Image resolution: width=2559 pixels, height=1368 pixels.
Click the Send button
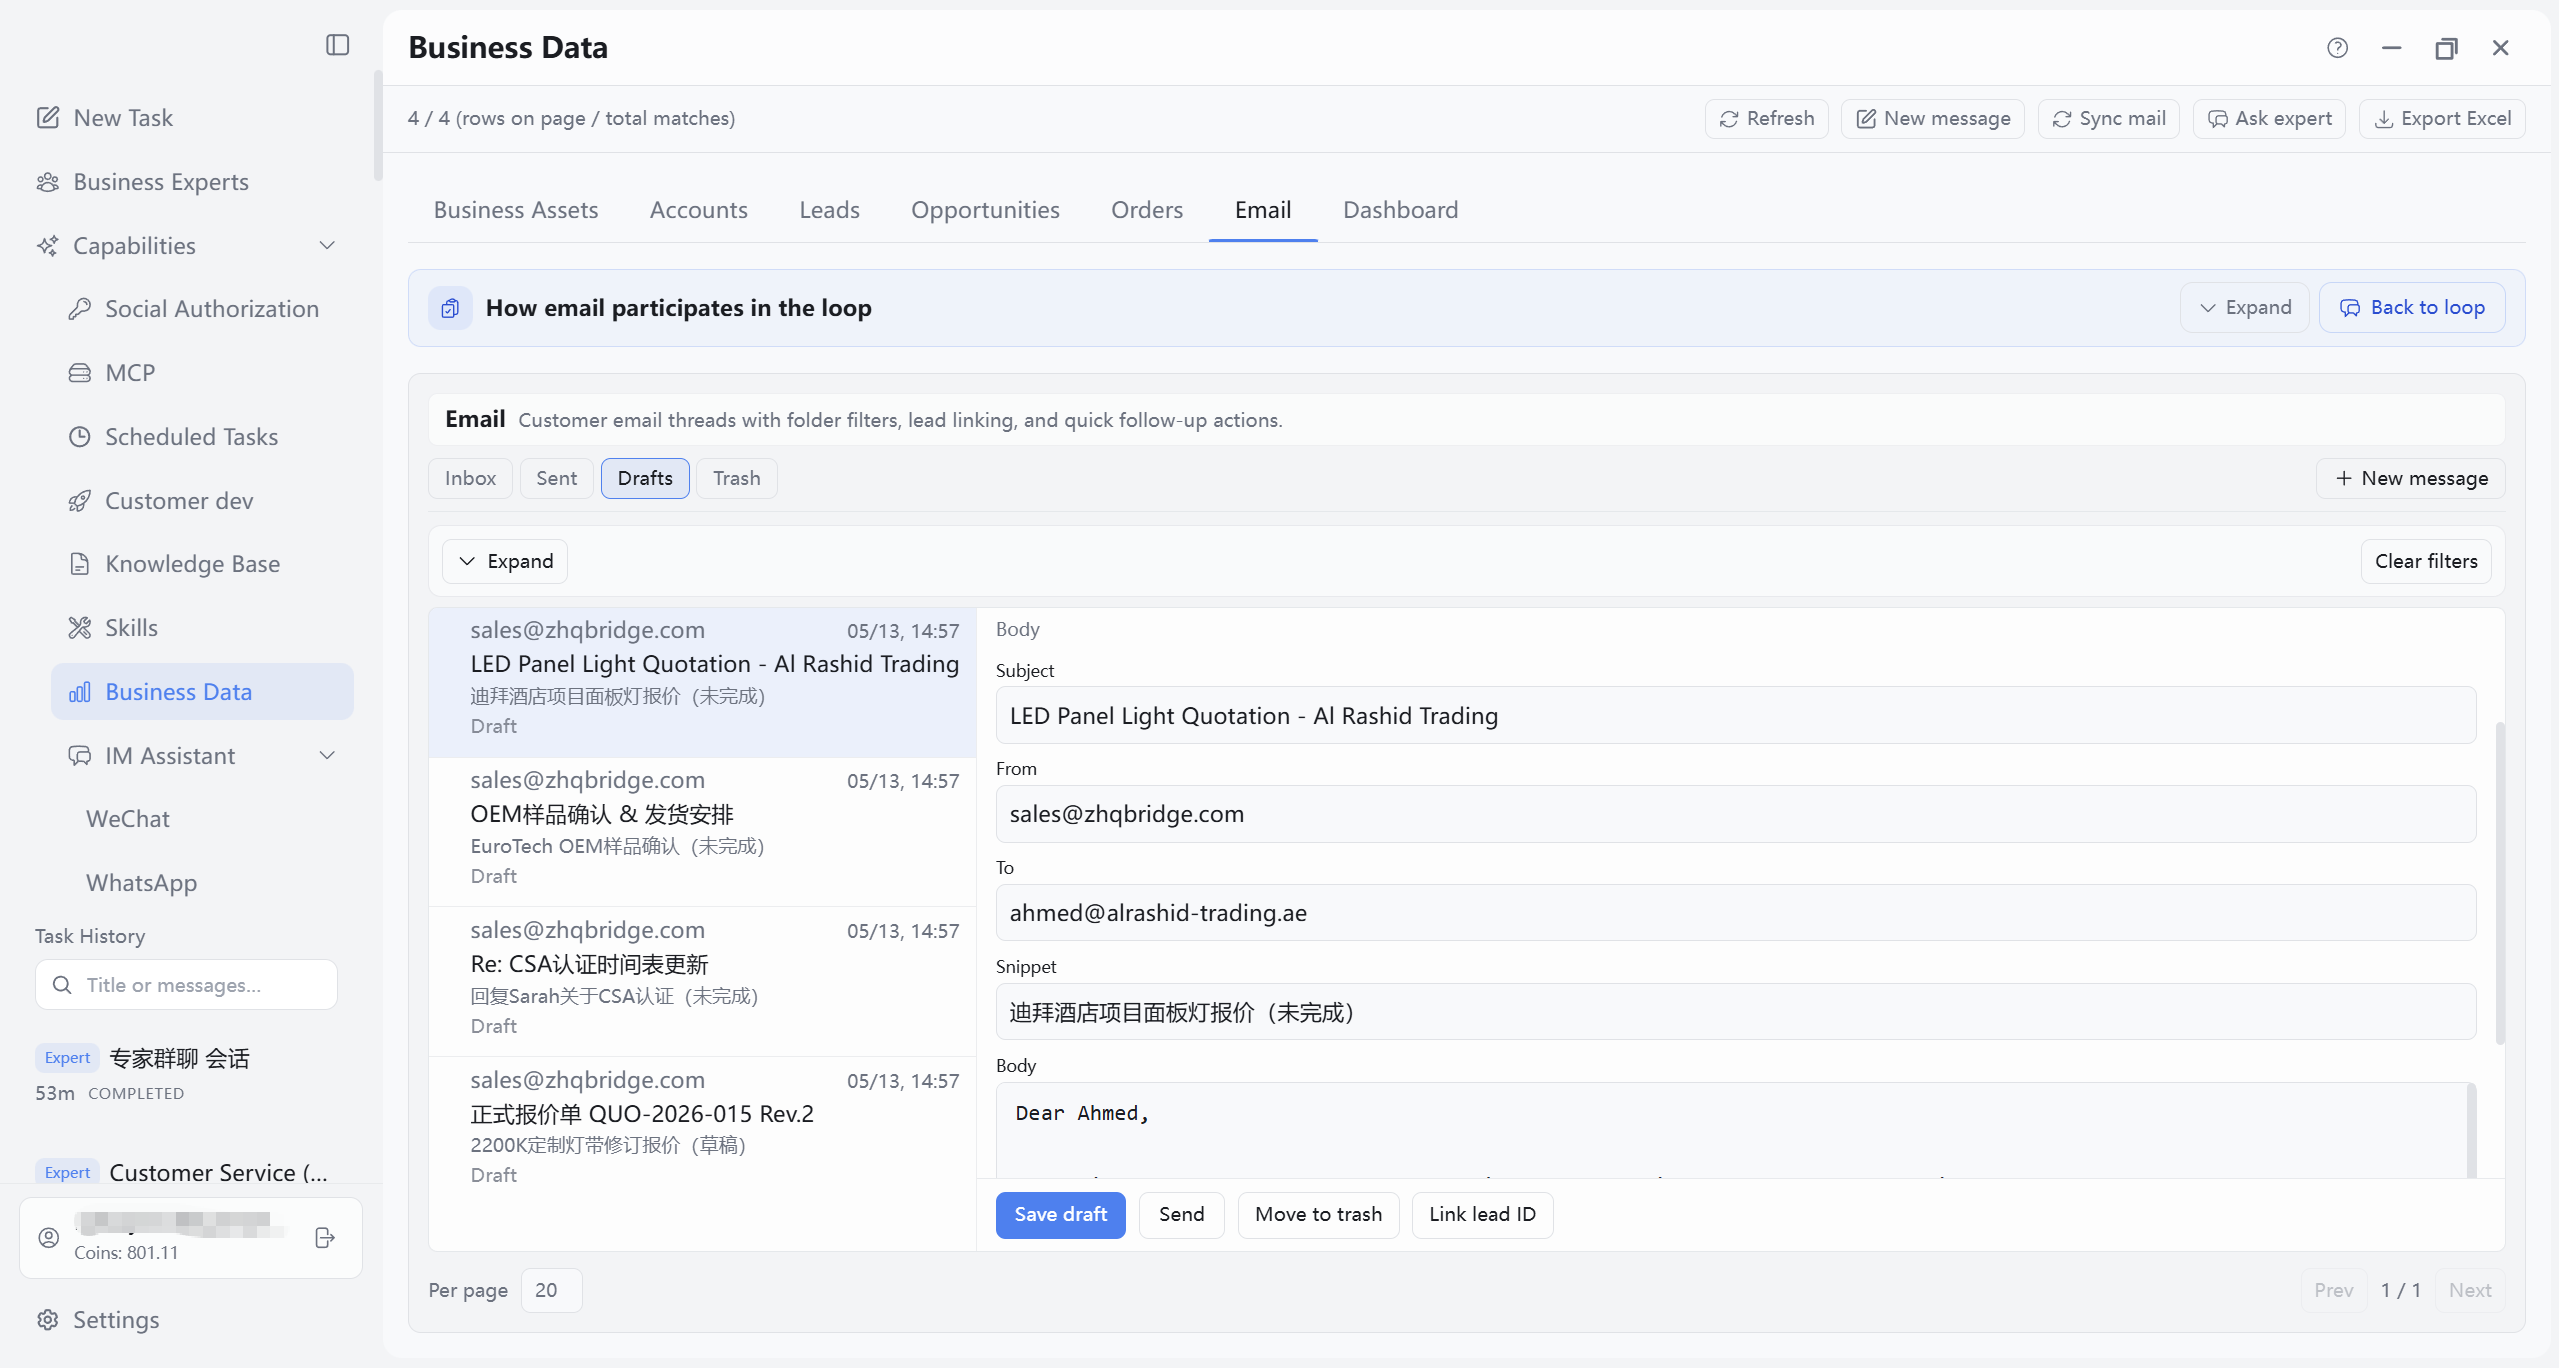1181,1215
